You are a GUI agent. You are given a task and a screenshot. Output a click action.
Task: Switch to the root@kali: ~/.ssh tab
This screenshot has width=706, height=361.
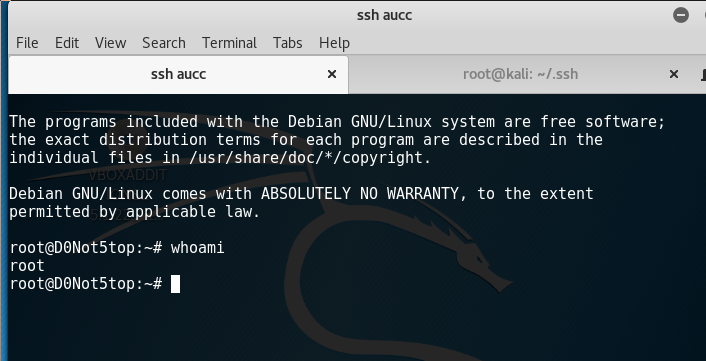520,74
